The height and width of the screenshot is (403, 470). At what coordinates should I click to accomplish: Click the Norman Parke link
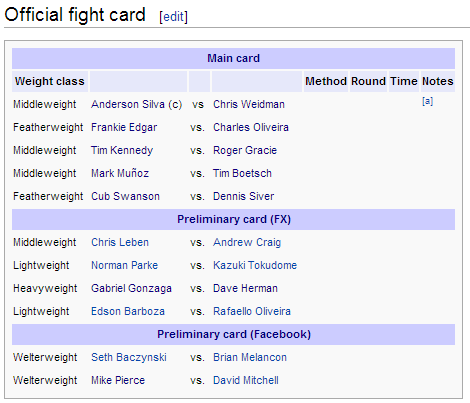tap(124, 265)
